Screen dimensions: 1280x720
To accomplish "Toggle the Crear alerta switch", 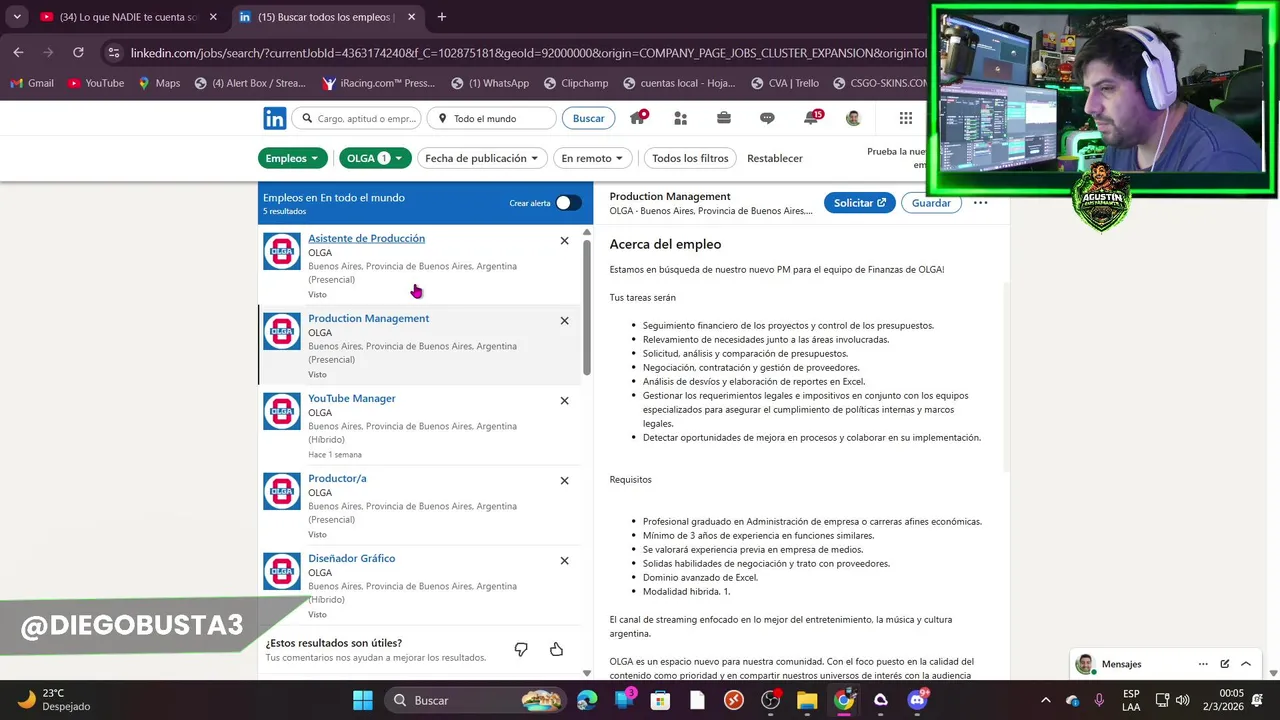I will click(567, 203).
